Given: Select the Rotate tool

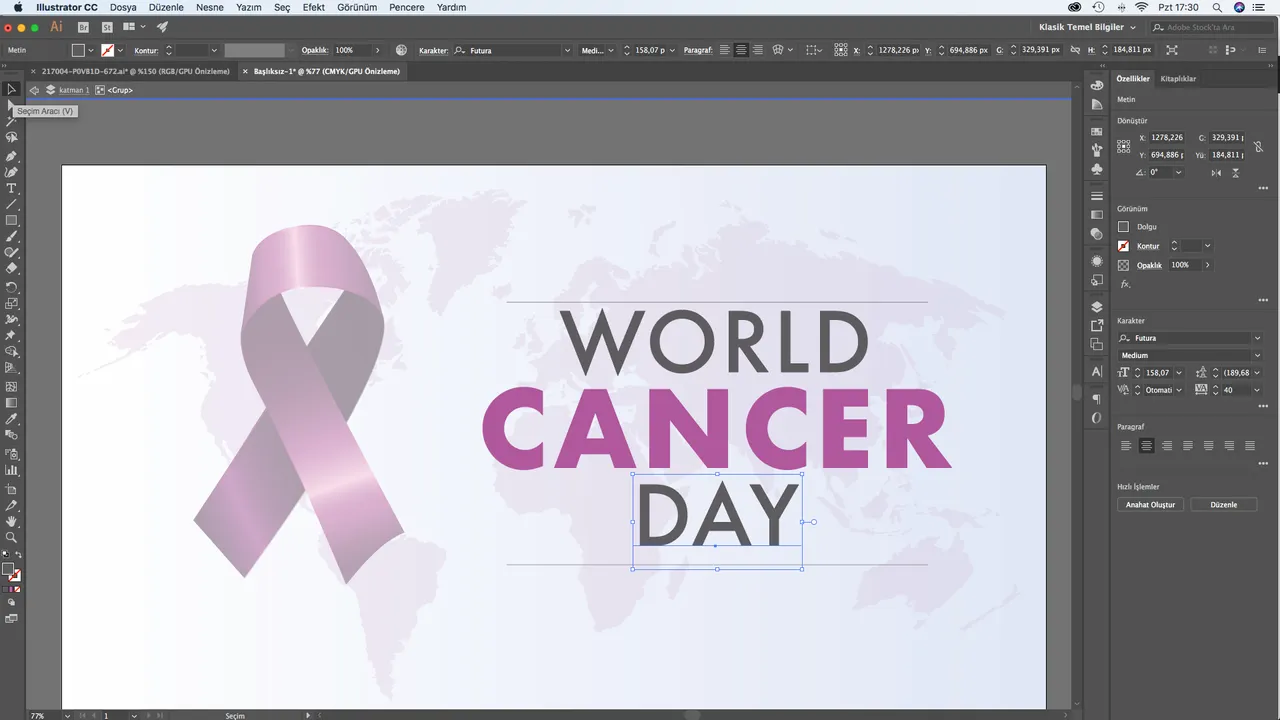Looking at the screenshot, I should [12, 286].
